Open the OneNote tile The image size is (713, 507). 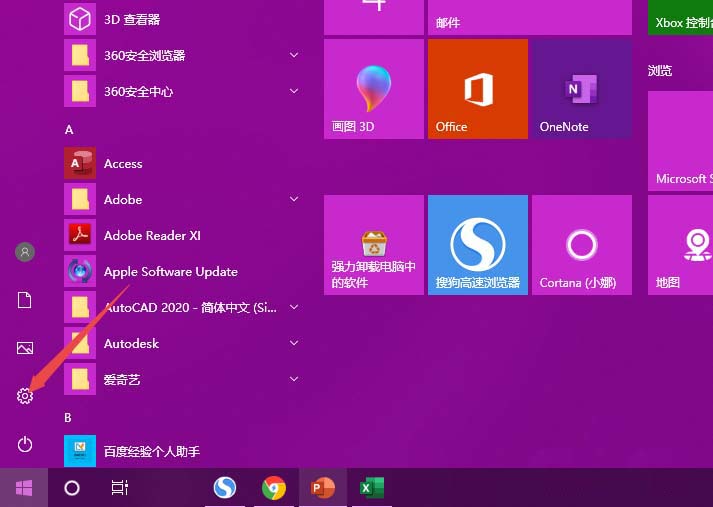click(581, 89)
